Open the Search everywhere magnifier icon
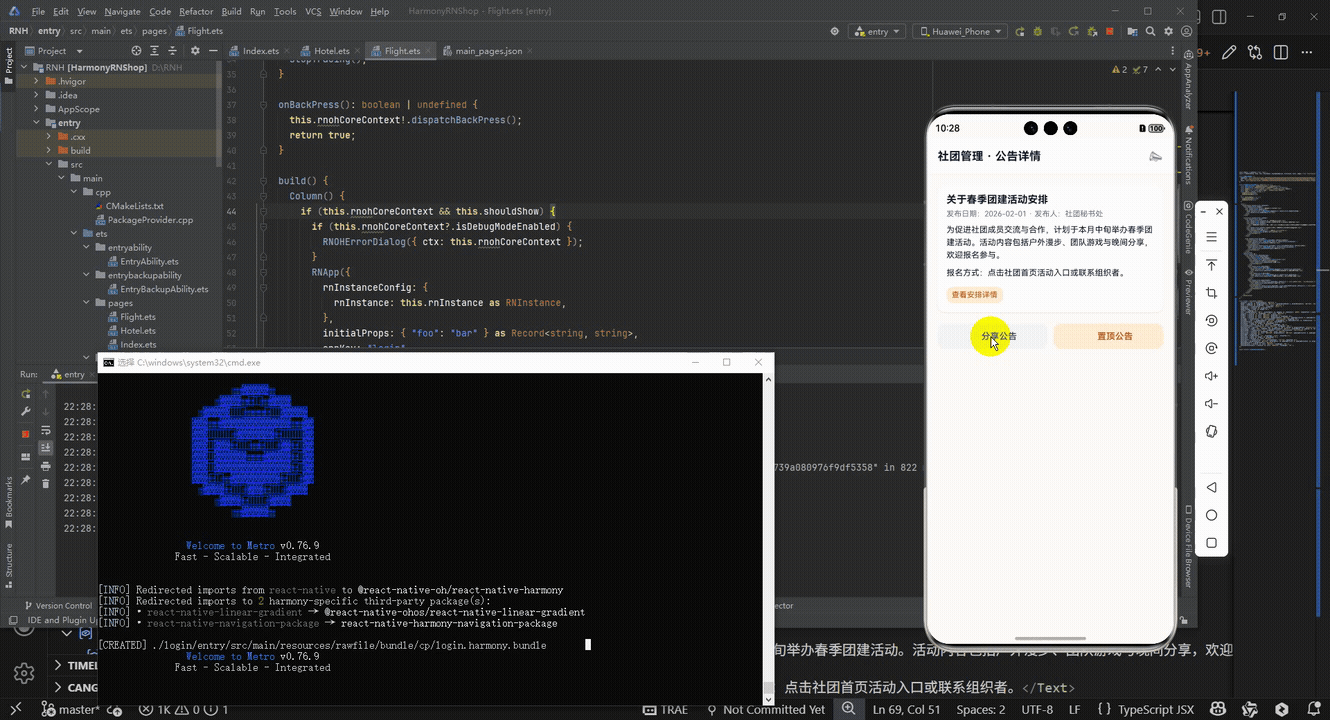This screenshot has width=1330, height=720. coord(1150,31)
